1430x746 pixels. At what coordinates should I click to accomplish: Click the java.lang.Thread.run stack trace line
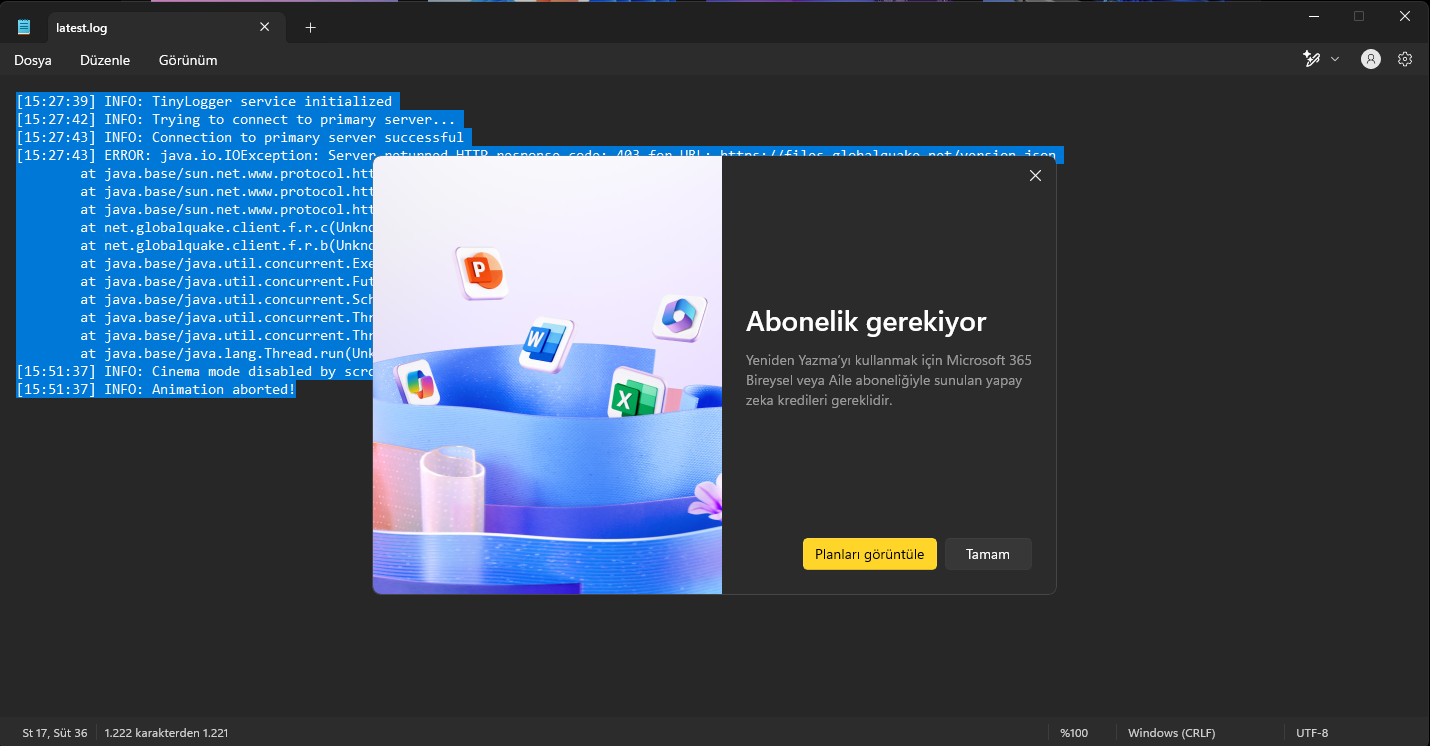point(227,353)
